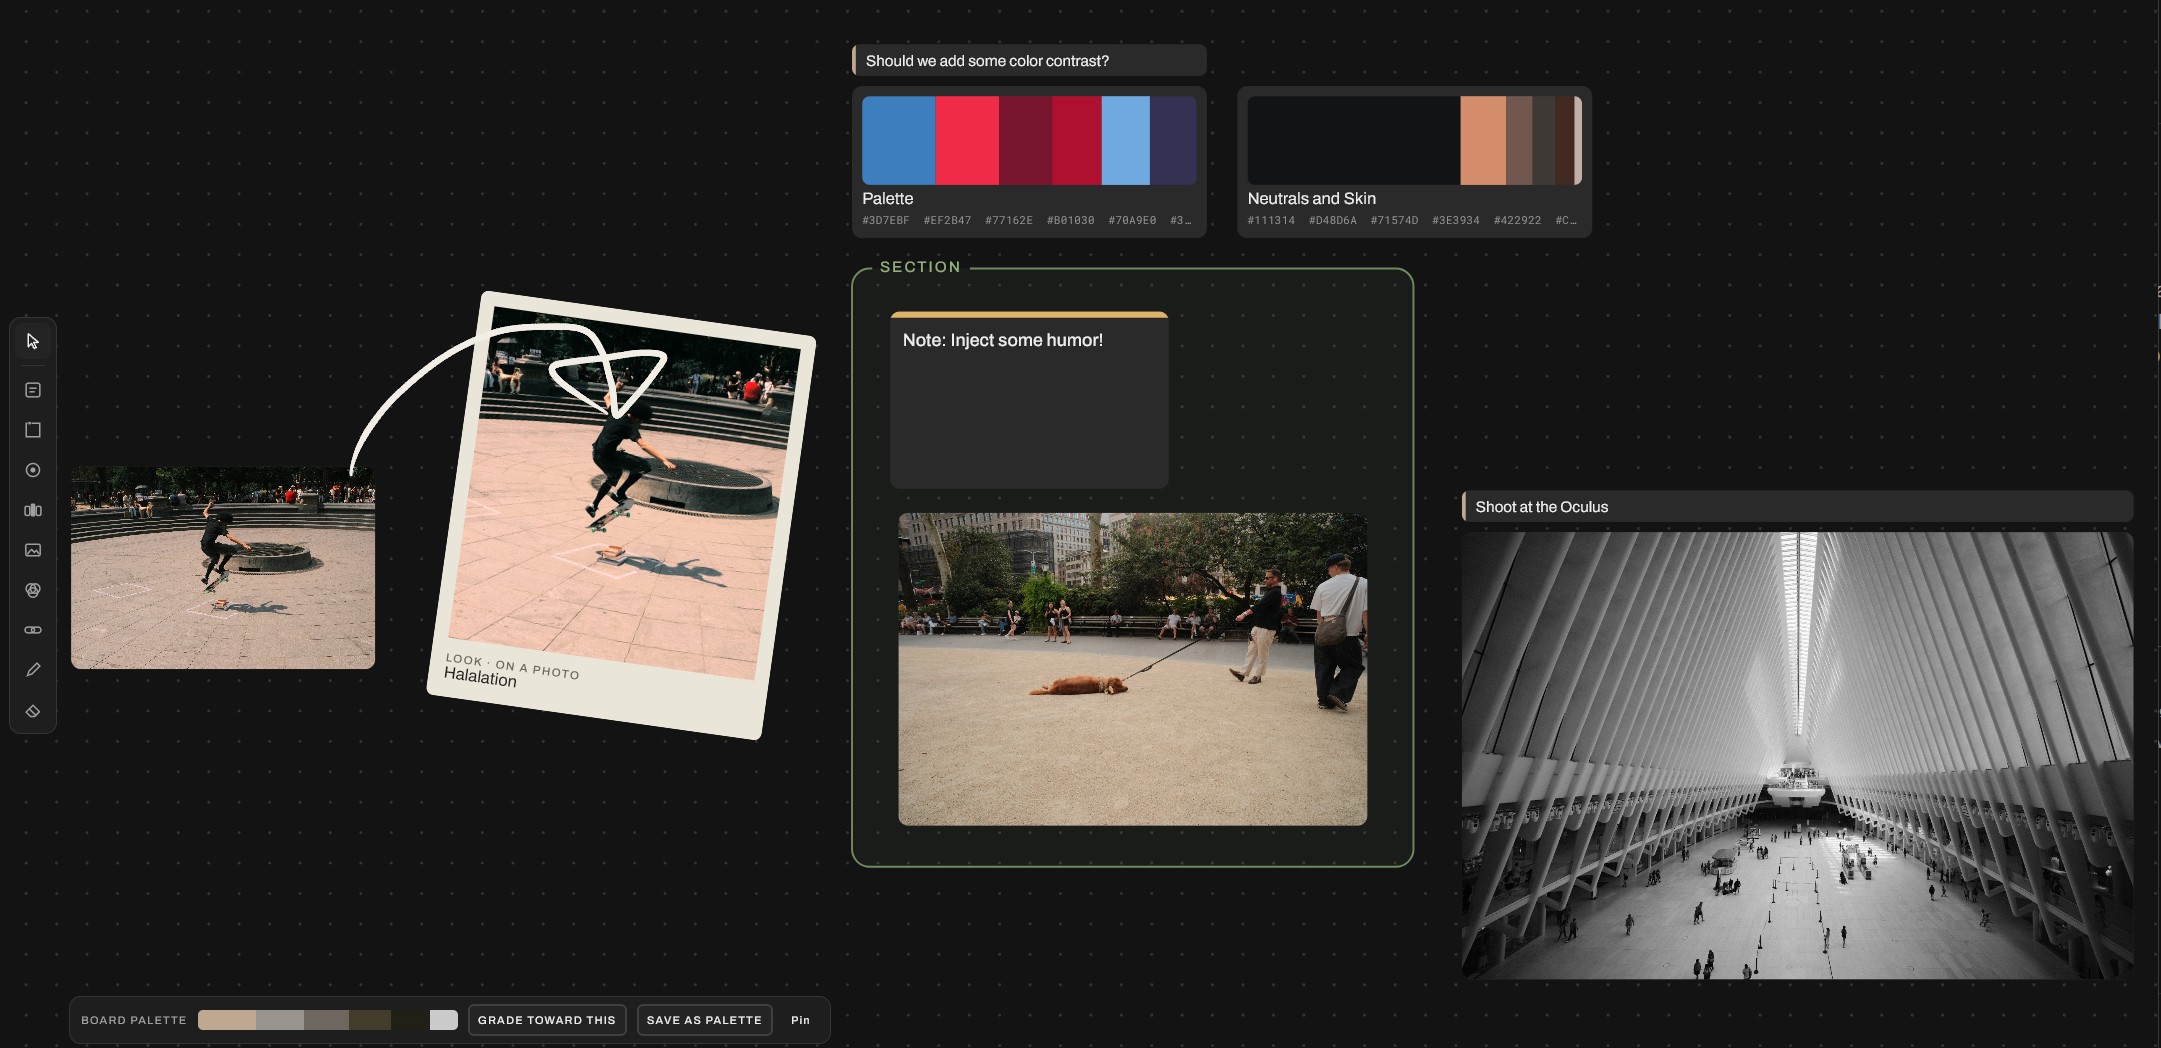Click the SECTION label

pos(920,267)
